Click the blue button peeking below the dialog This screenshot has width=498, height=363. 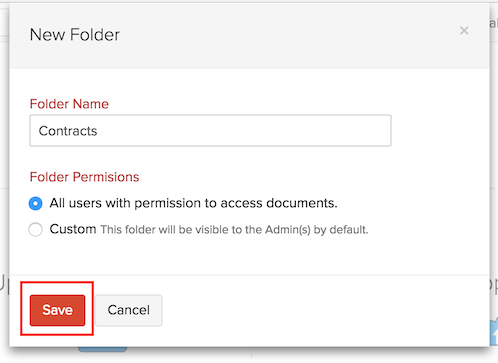point(102,349)
